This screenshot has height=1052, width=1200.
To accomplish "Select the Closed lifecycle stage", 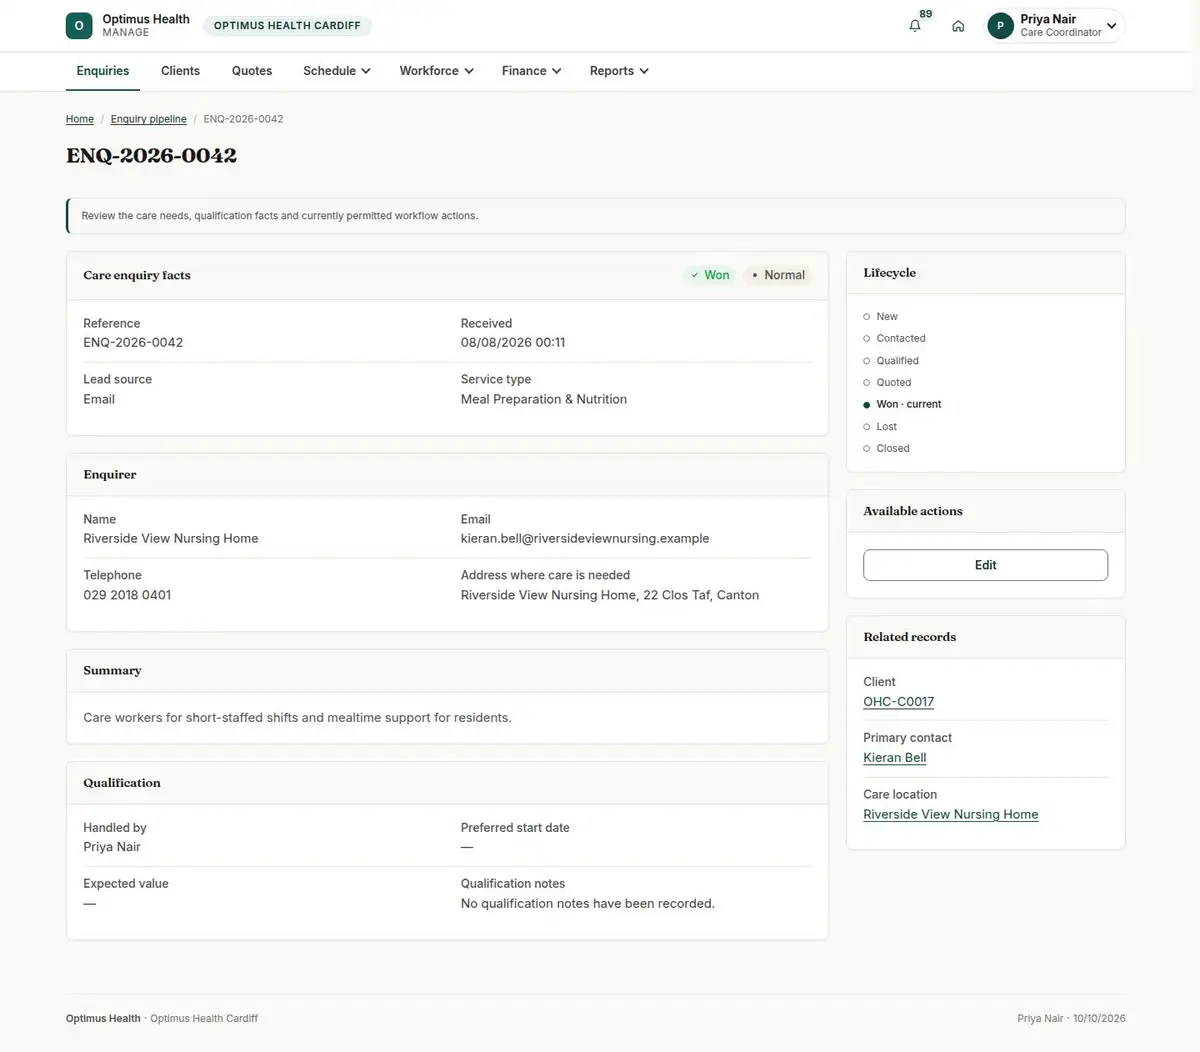I will pos(887,449).
